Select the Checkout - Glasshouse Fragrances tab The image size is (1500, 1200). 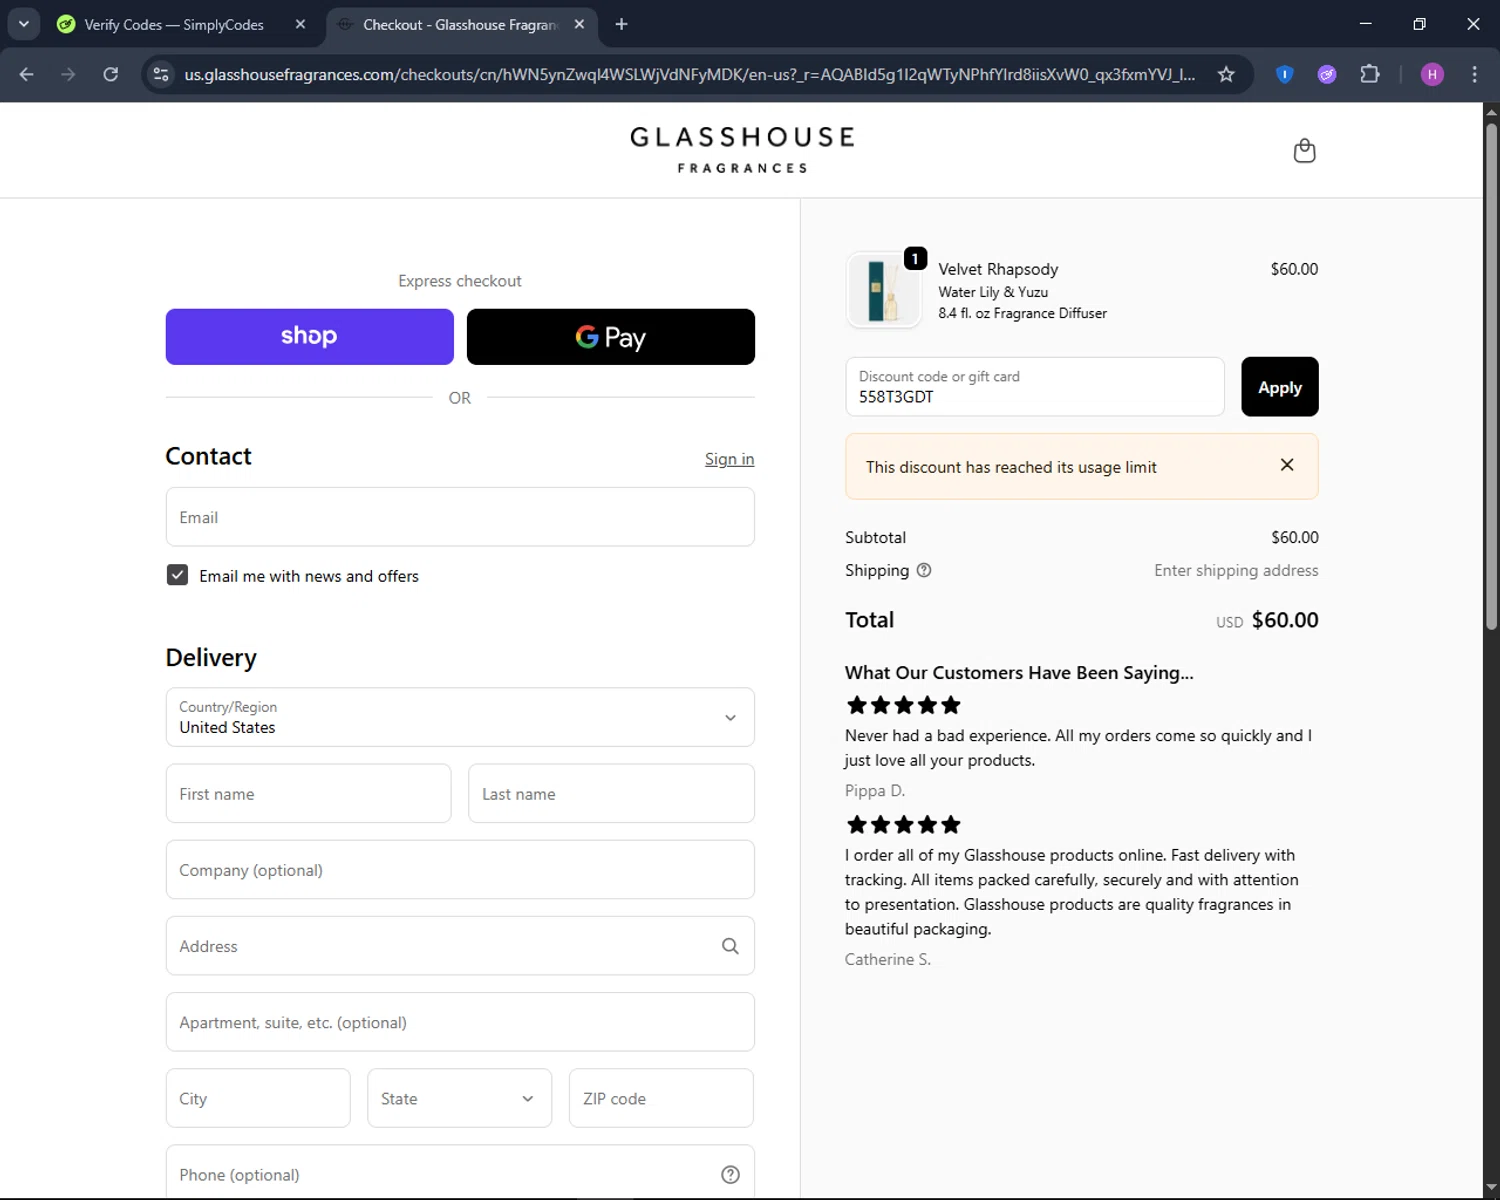pos(460,24)
